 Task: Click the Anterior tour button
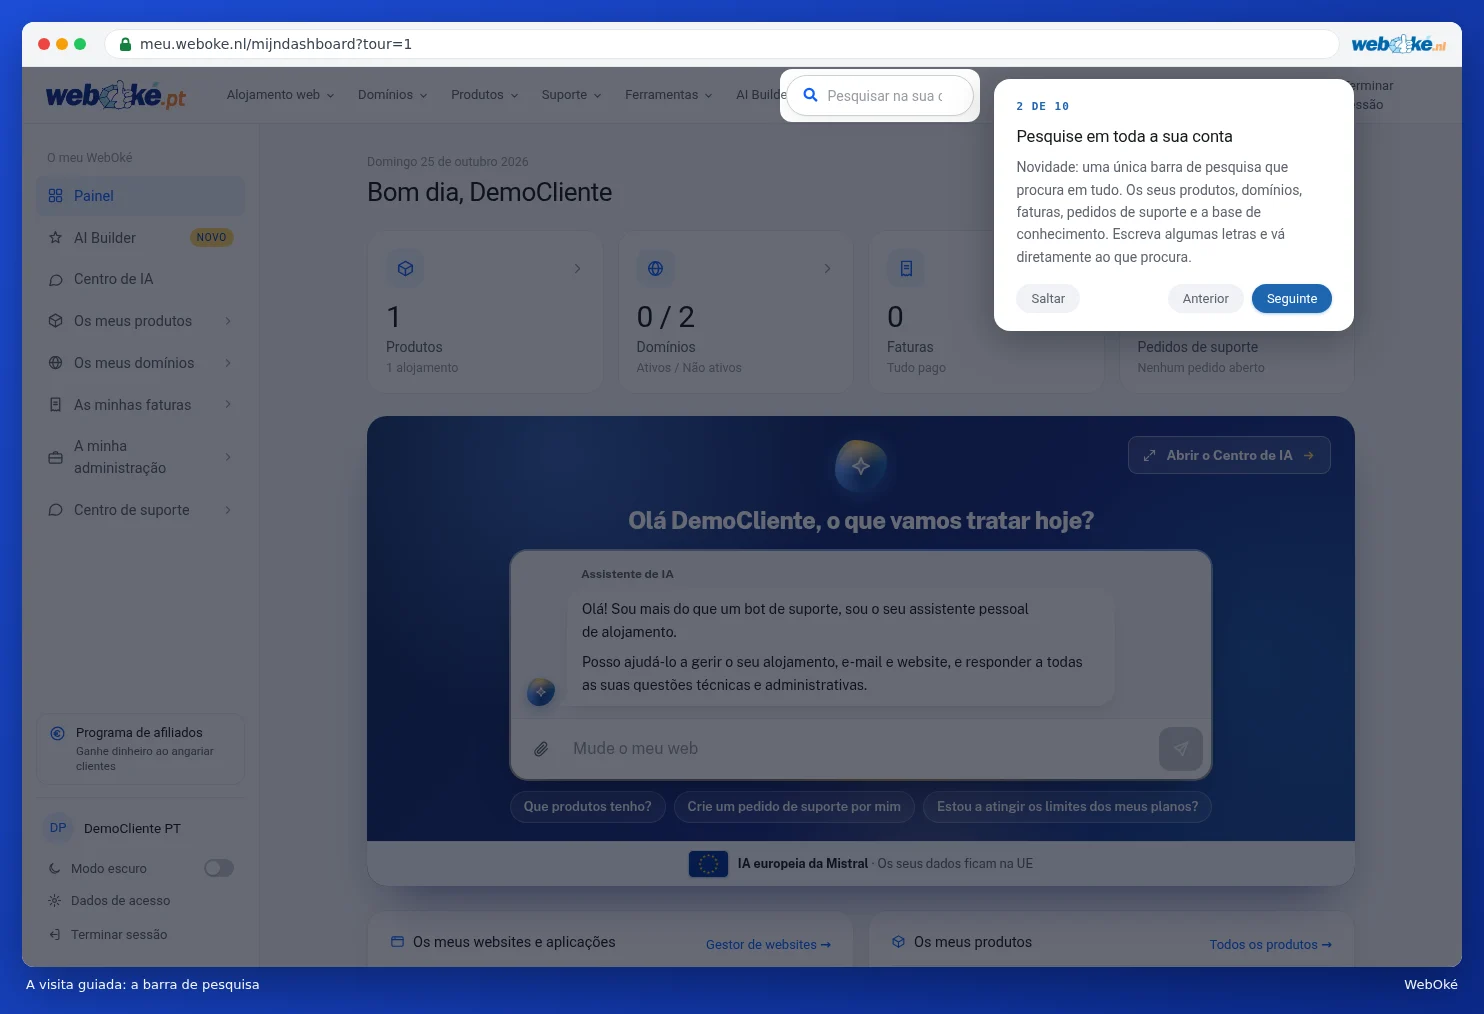pos(1206,299)
